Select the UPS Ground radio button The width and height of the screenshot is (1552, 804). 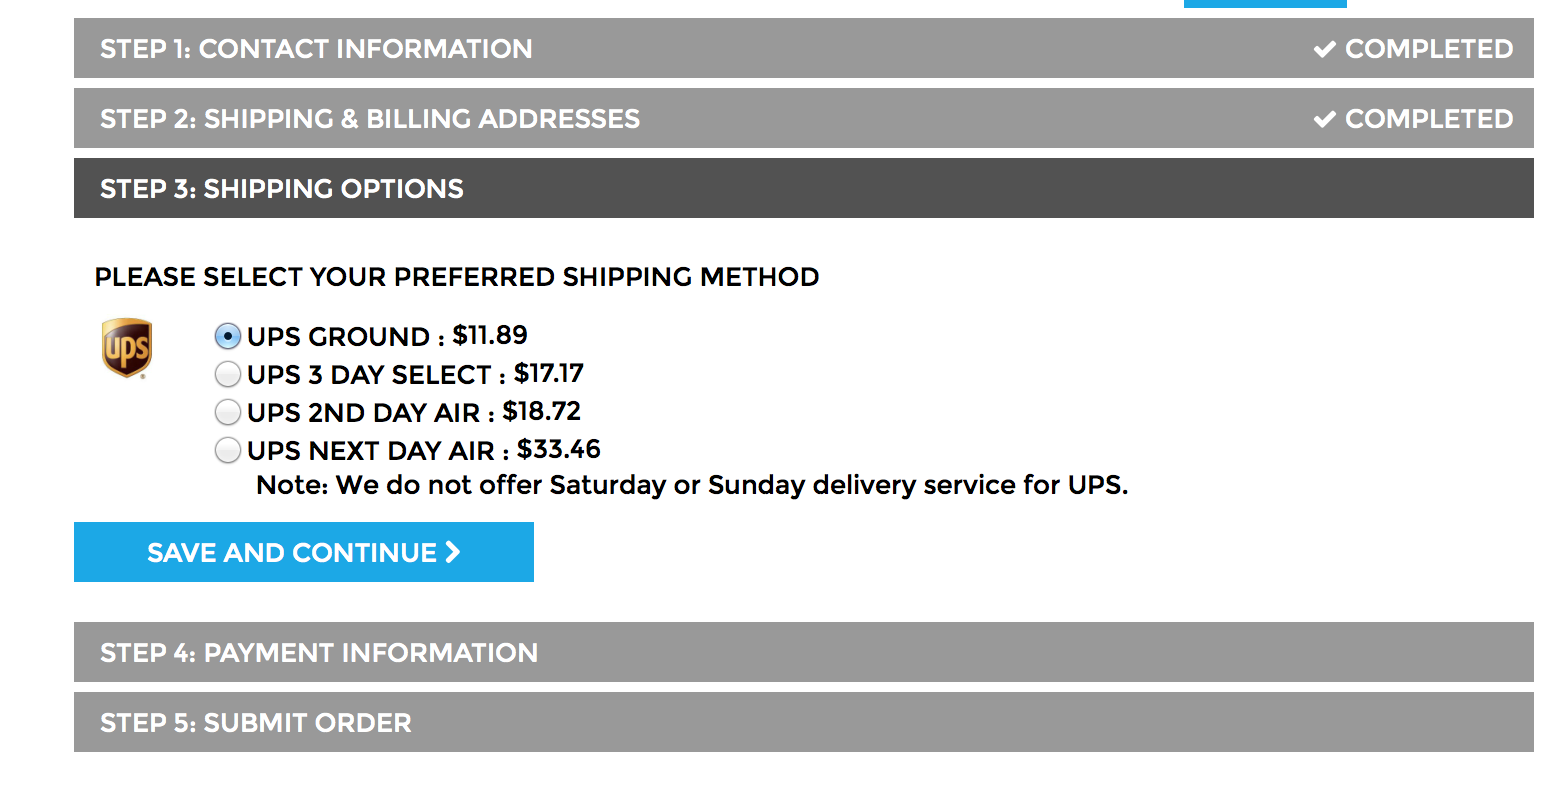tap(228, 336)
